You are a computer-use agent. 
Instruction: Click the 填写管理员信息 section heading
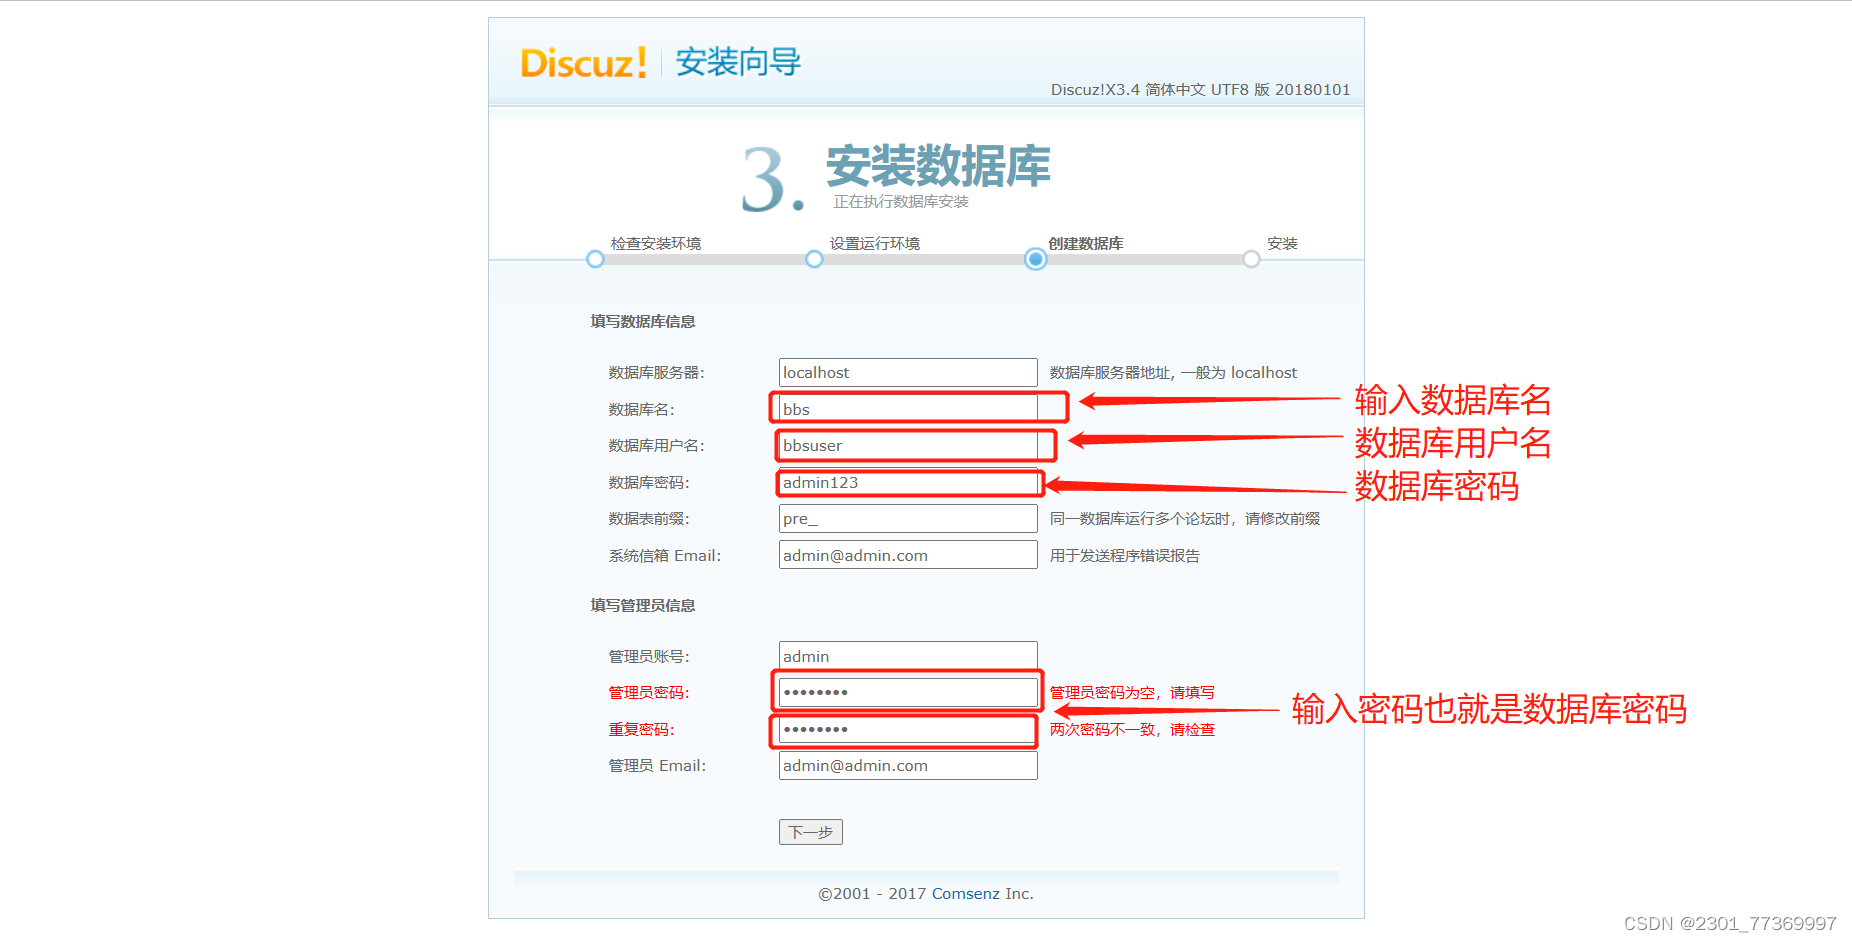pyautogui.click(x=643, y=605)
